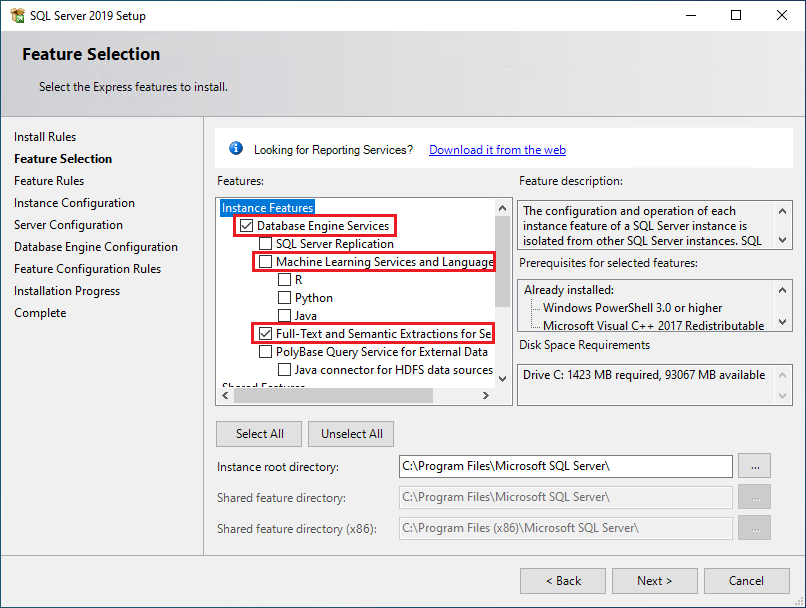
Task: Enable the Java feature
Action: 284,315
